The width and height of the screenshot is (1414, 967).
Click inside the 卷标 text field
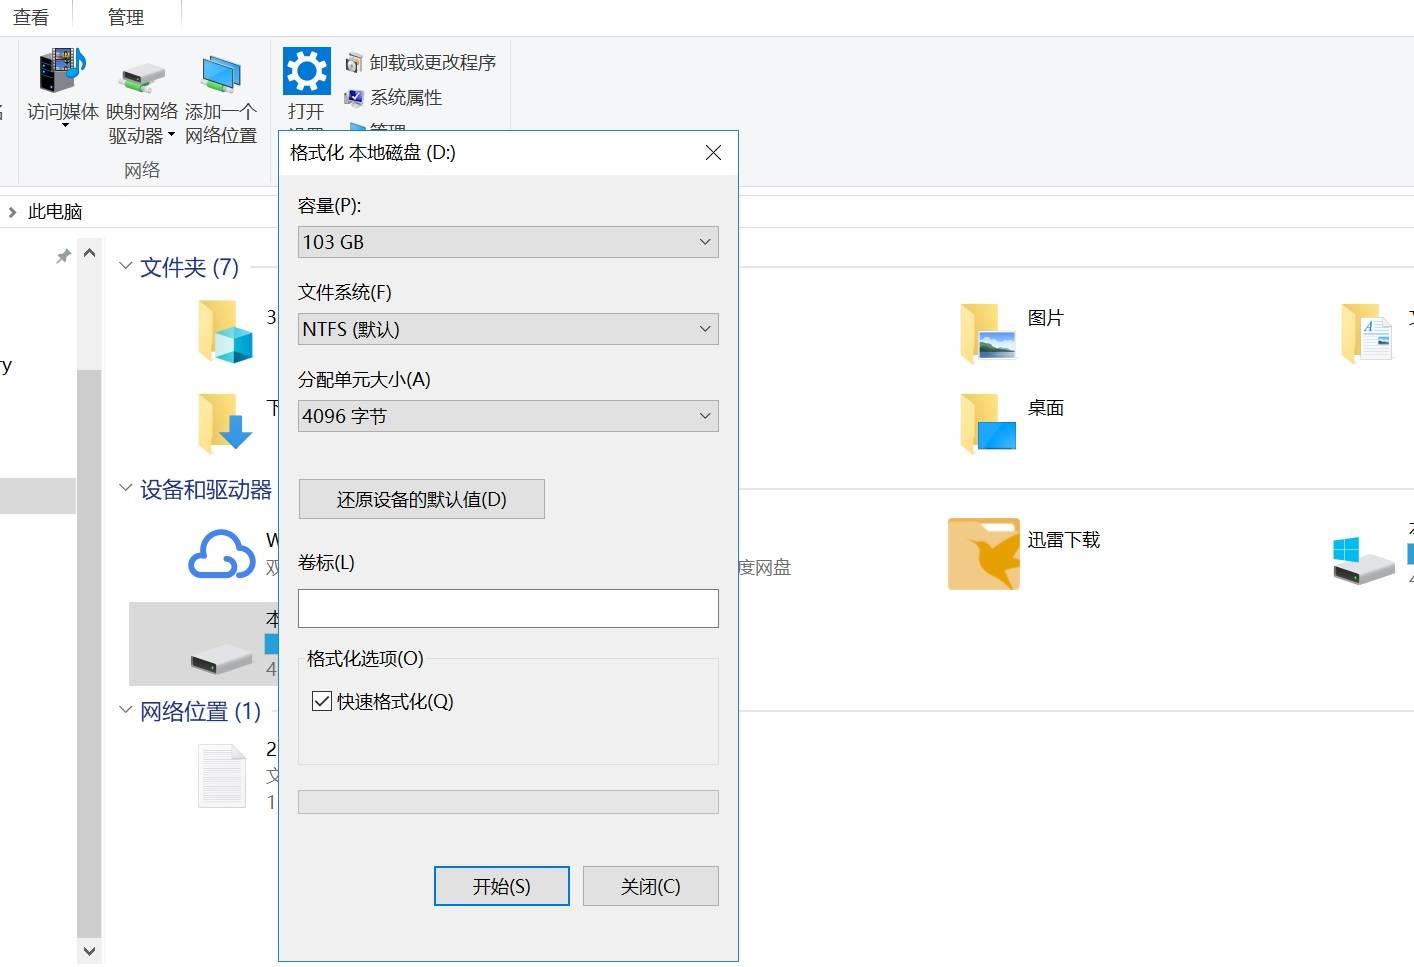point(508,608)
